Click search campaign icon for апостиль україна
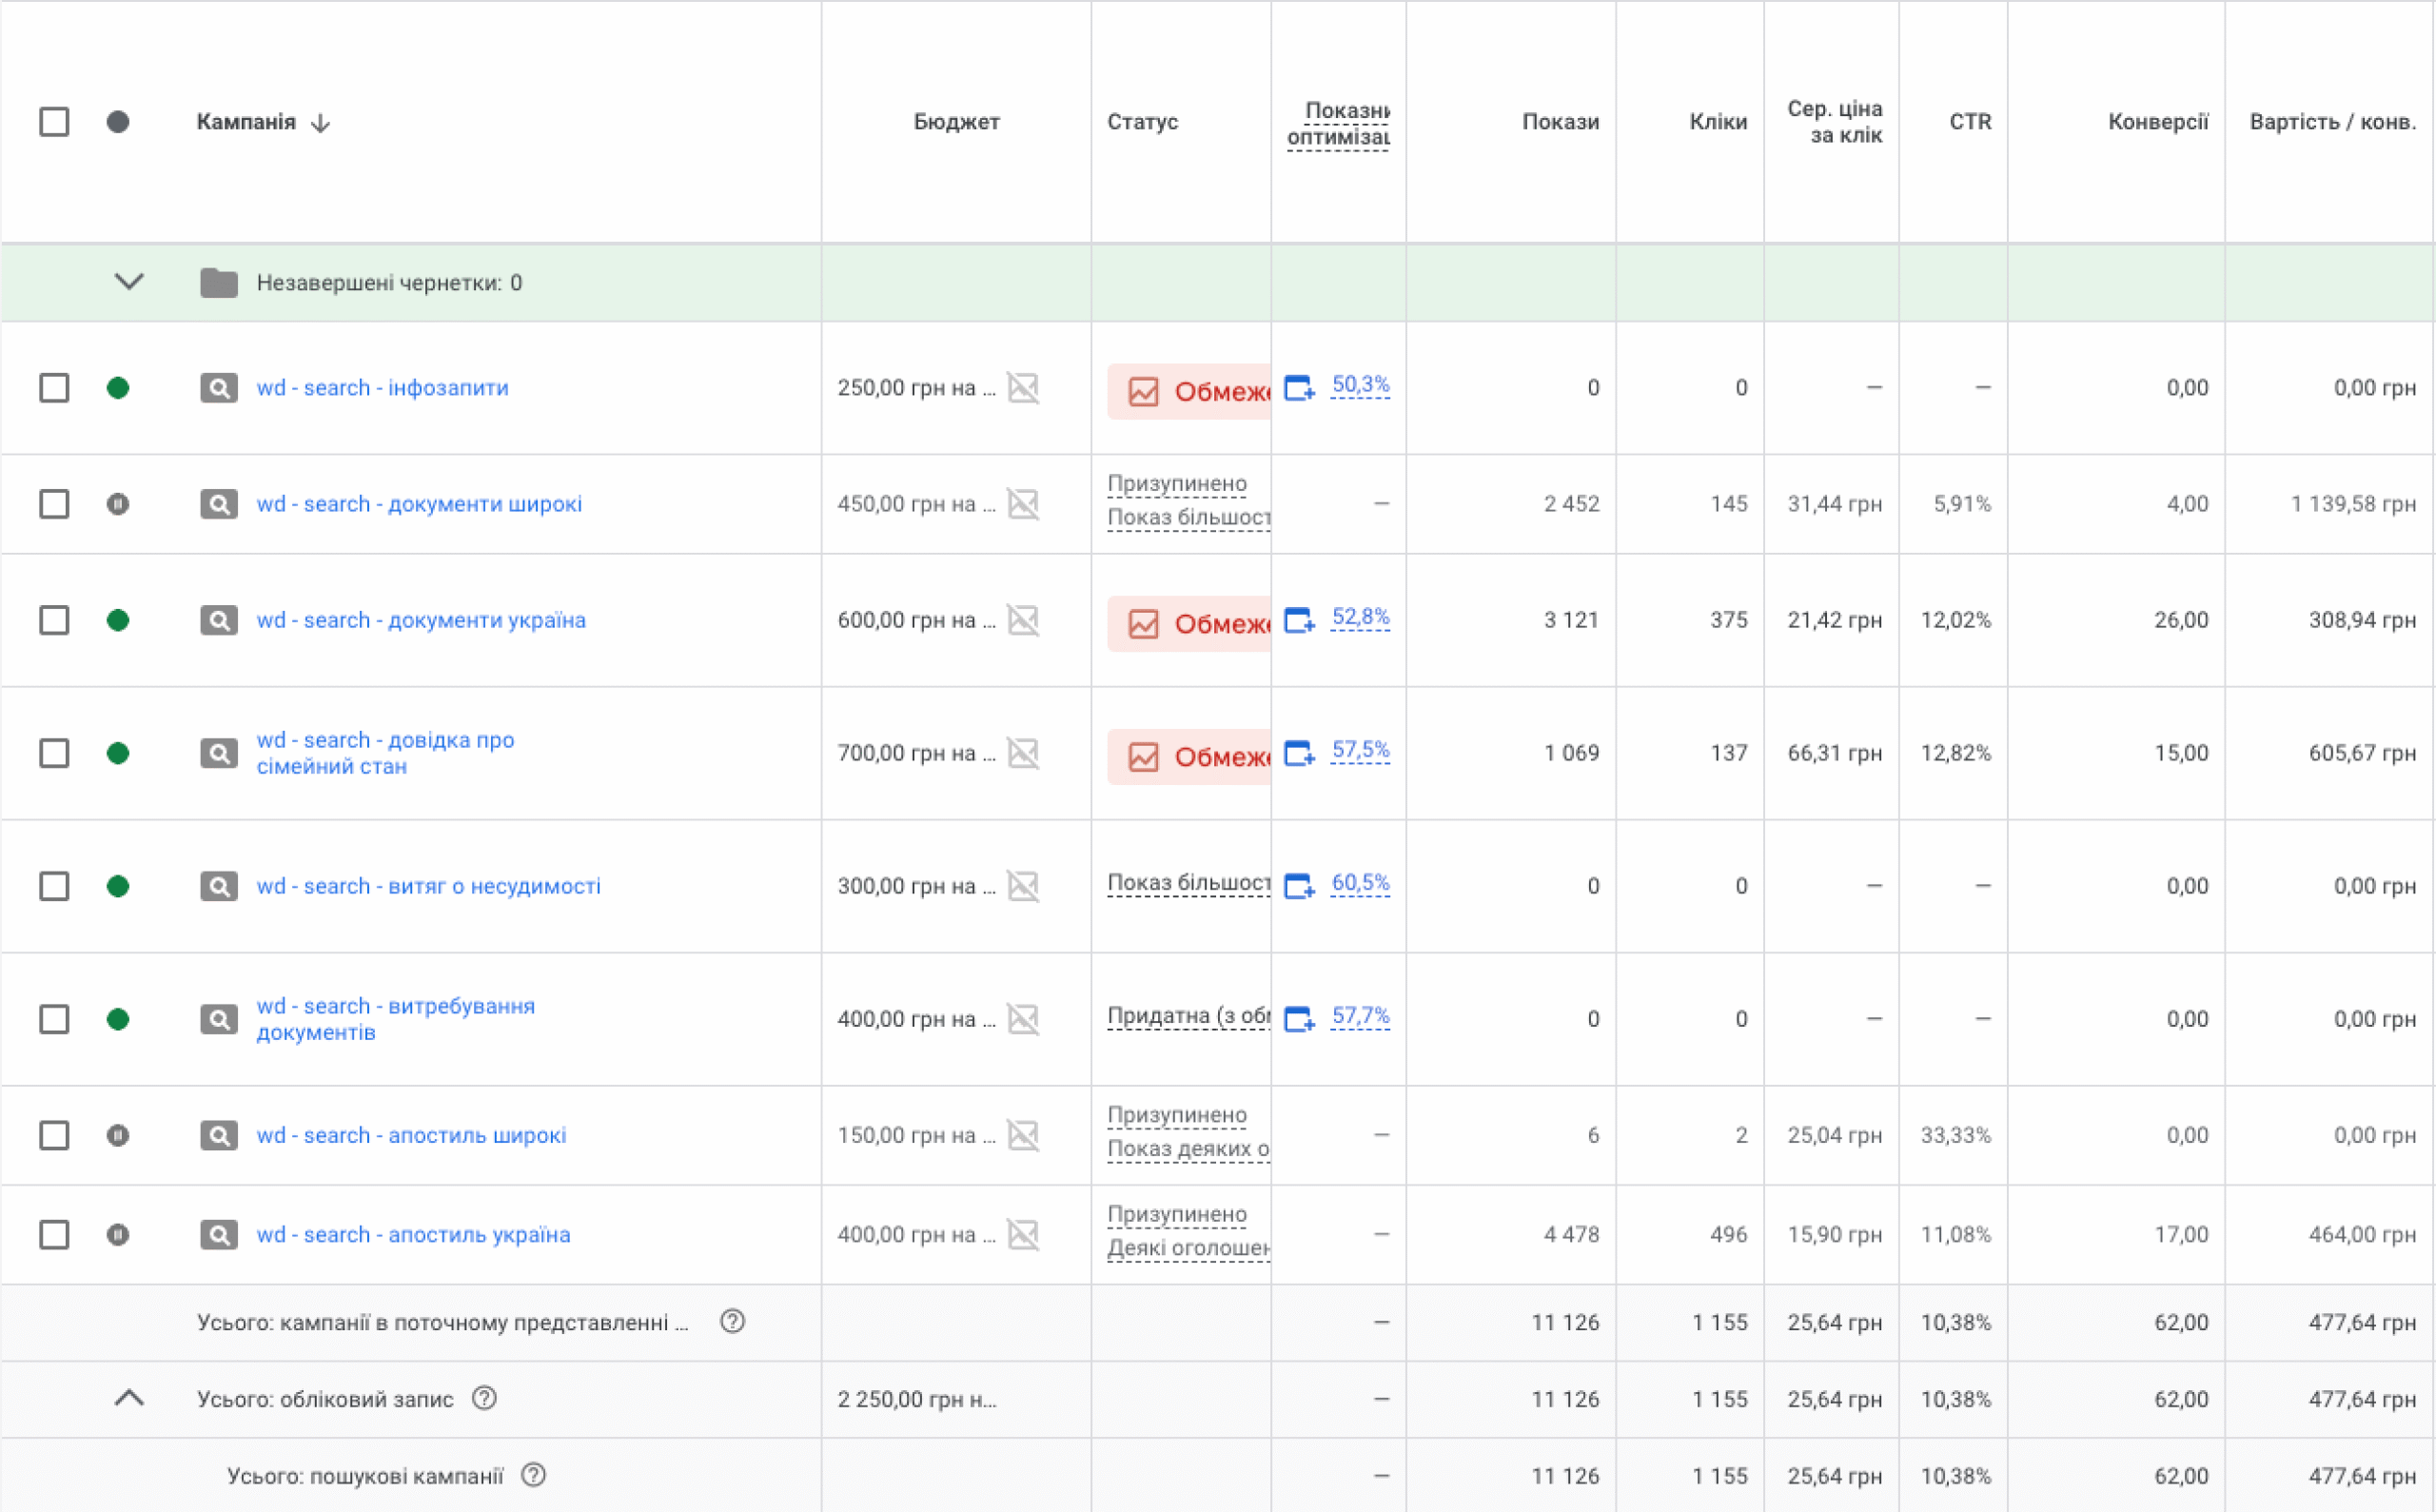 218,1235
